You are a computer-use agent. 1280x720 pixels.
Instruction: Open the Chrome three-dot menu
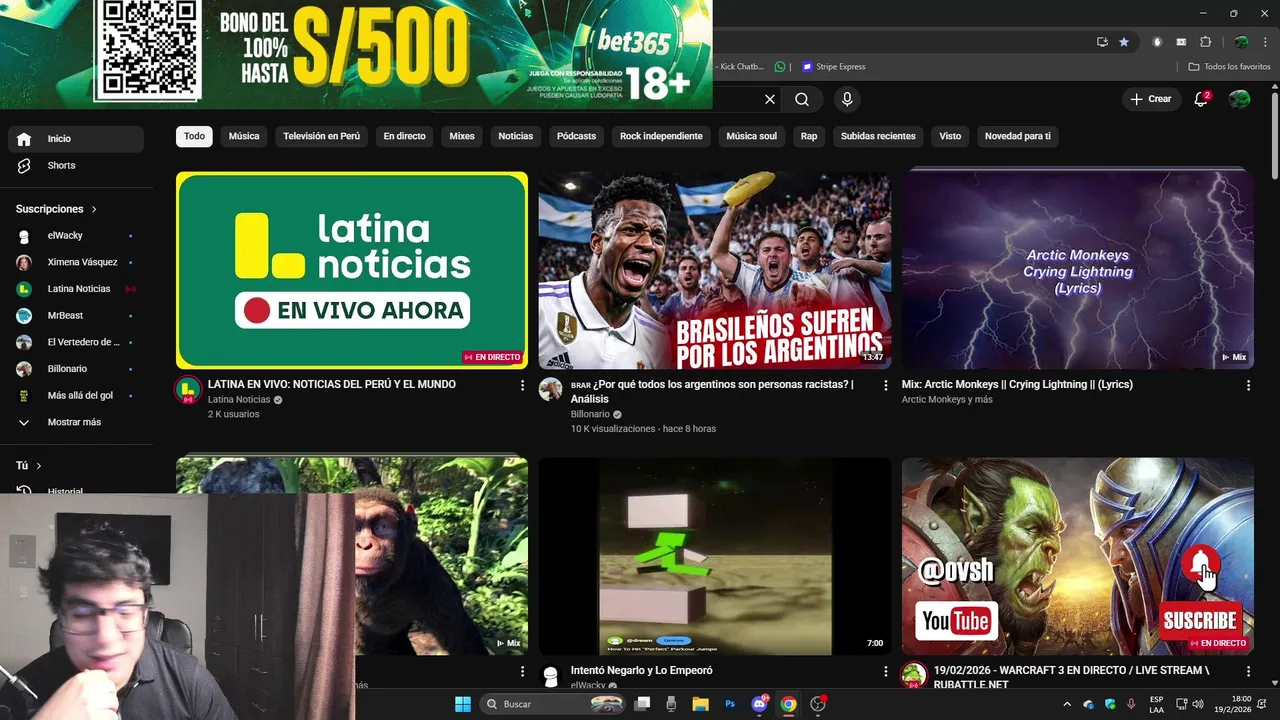[1266, 42]
